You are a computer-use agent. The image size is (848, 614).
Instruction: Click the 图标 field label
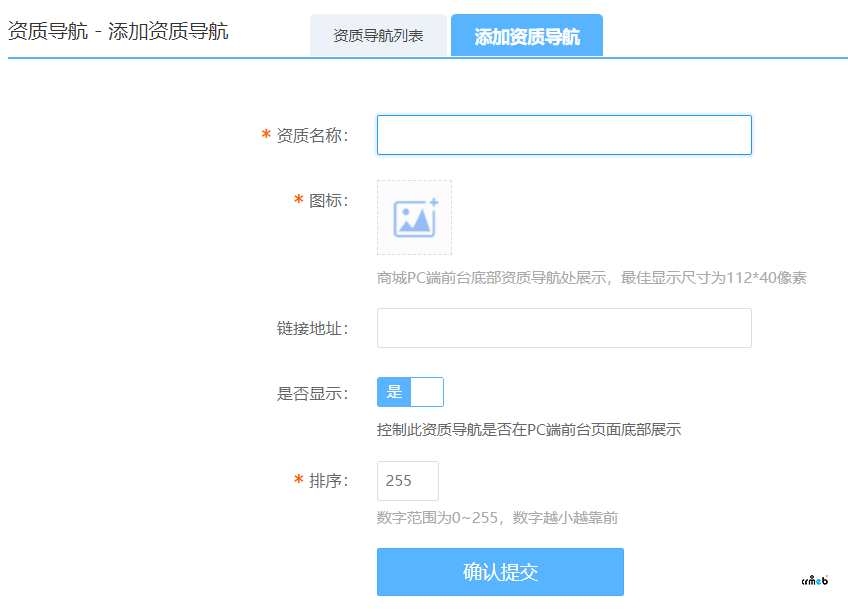pos(328,201)
